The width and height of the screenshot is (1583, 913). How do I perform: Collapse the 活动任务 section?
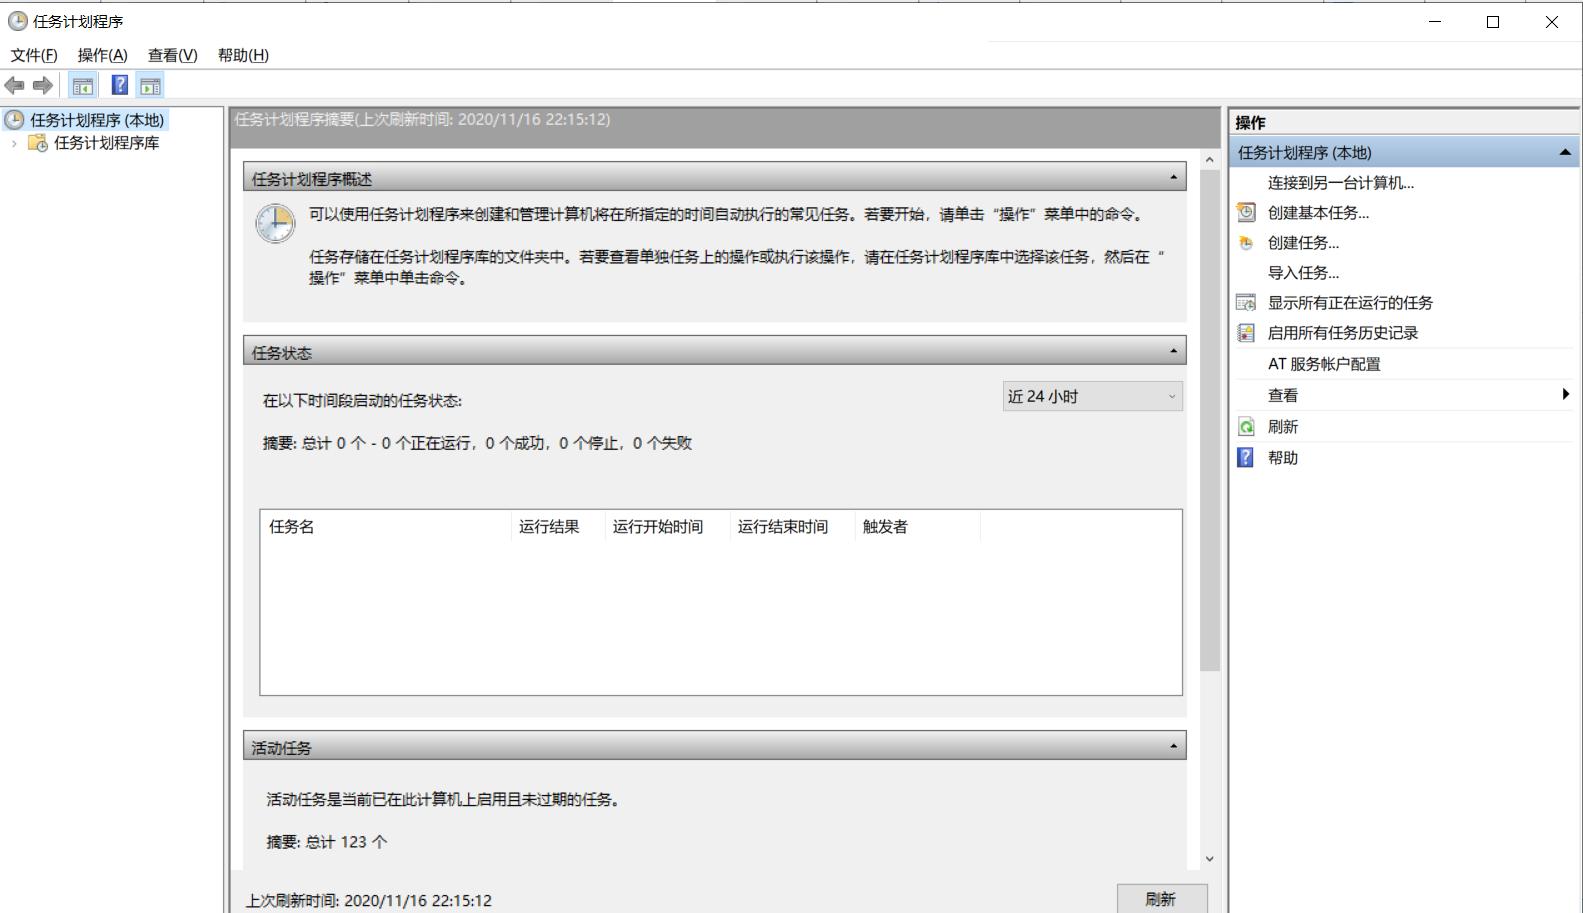1174,747
